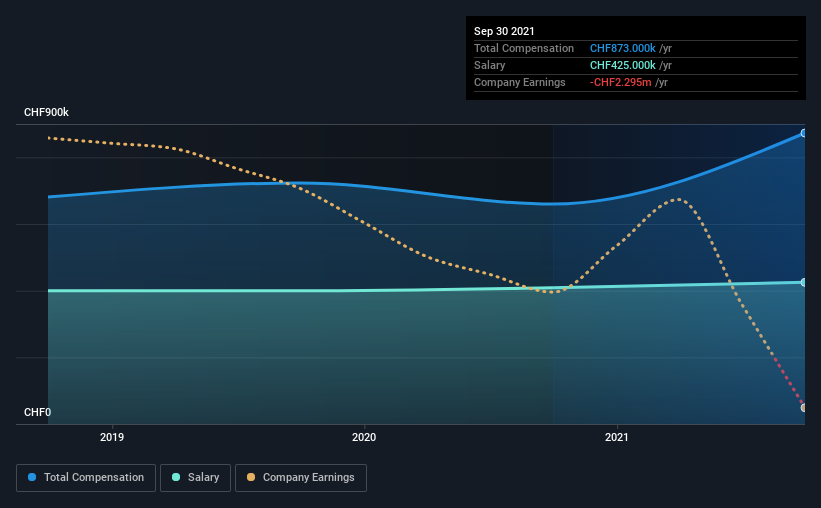Click the 2020 x-axis label

click(x=364, y=437)
